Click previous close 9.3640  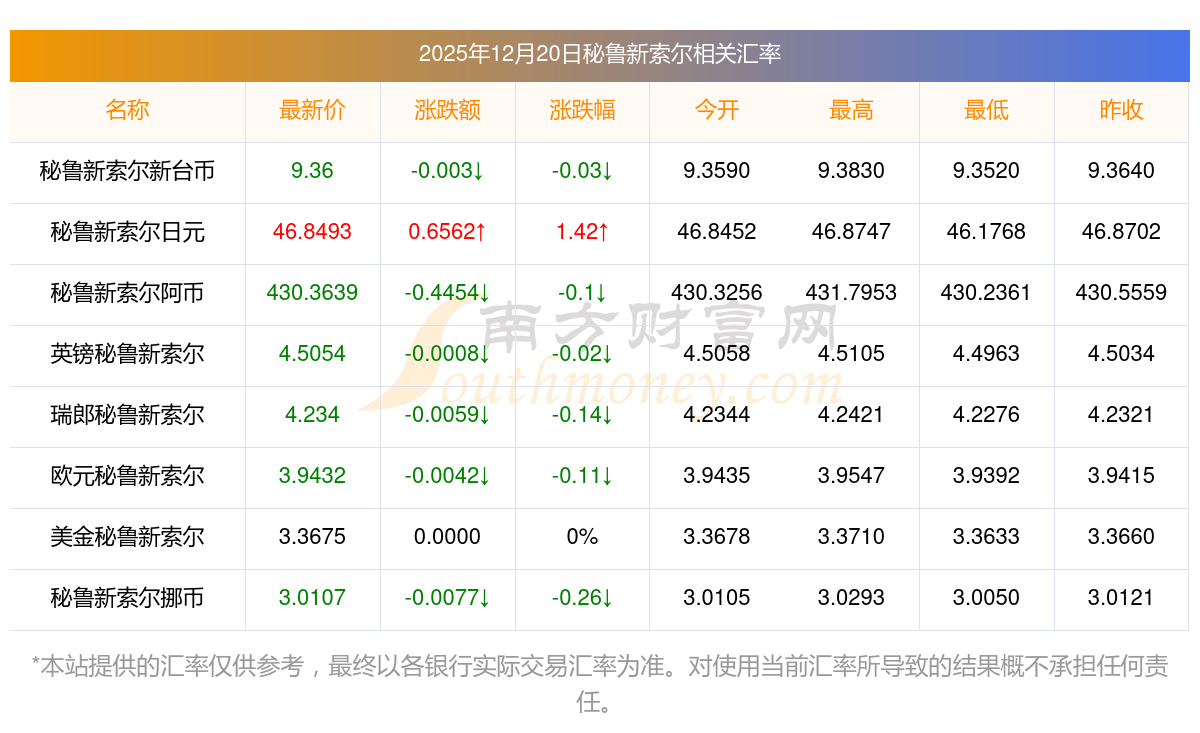point(1121,171)
